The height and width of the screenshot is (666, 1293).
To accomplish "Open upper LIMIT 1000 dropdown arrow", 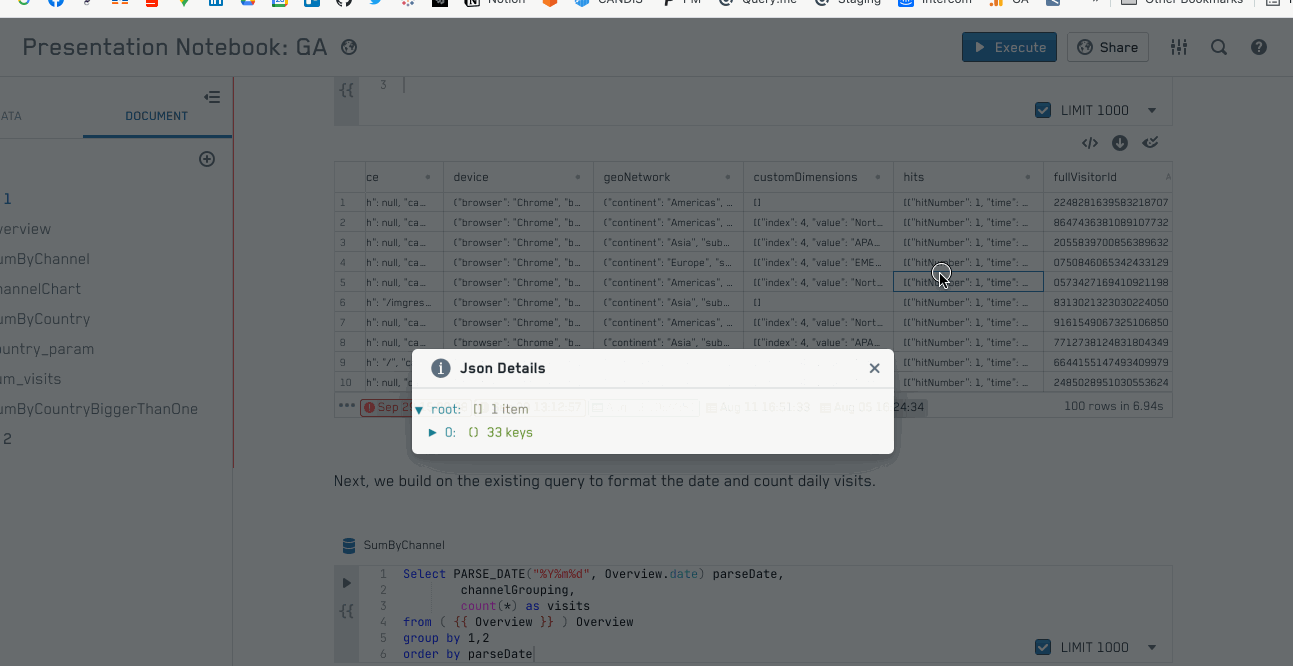I will 1152,111.
